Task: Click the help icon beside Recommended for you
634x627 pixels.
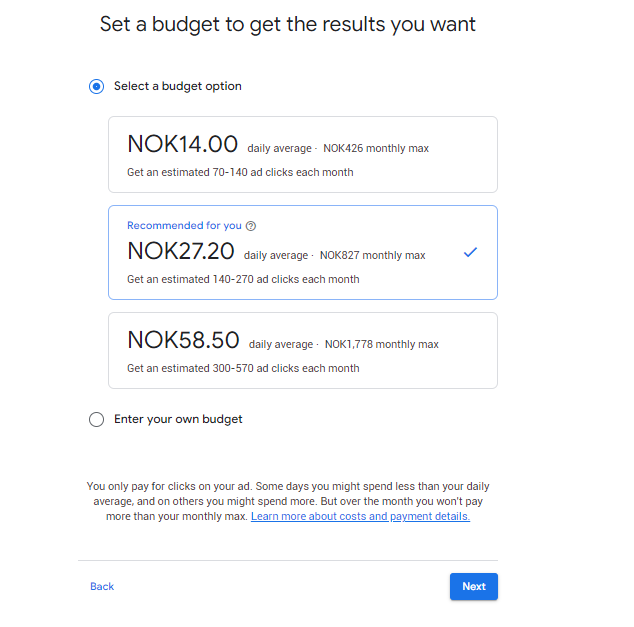Action: [250, 226]
